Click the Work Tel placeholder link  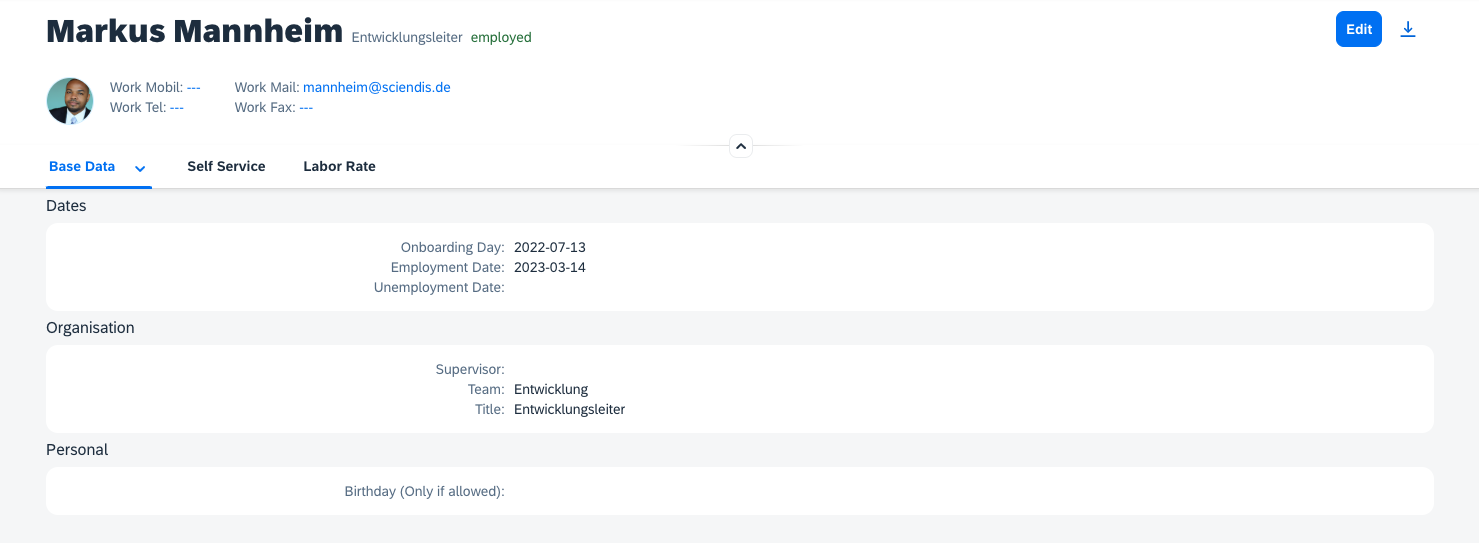(177, 107)
